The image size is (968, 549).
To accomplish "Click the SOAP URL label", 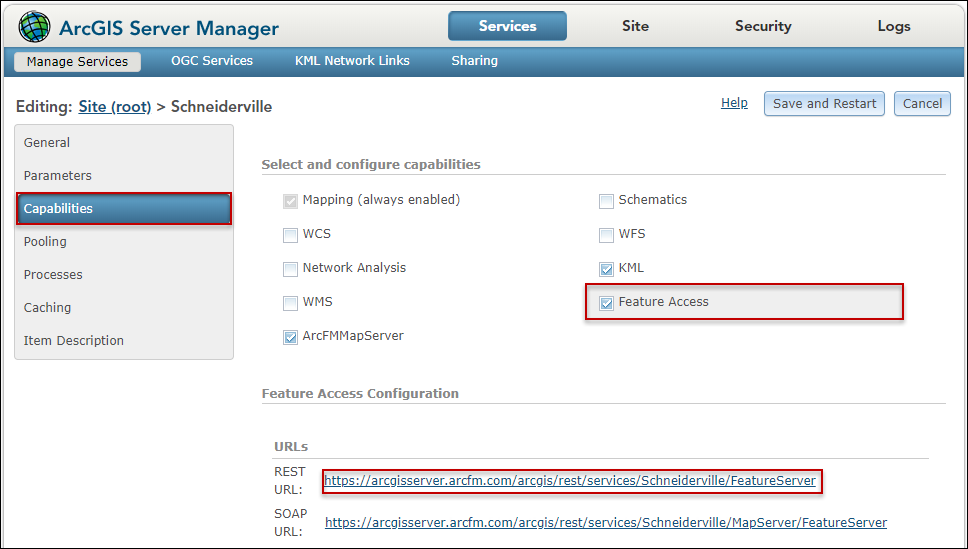I will click(290, 522).
